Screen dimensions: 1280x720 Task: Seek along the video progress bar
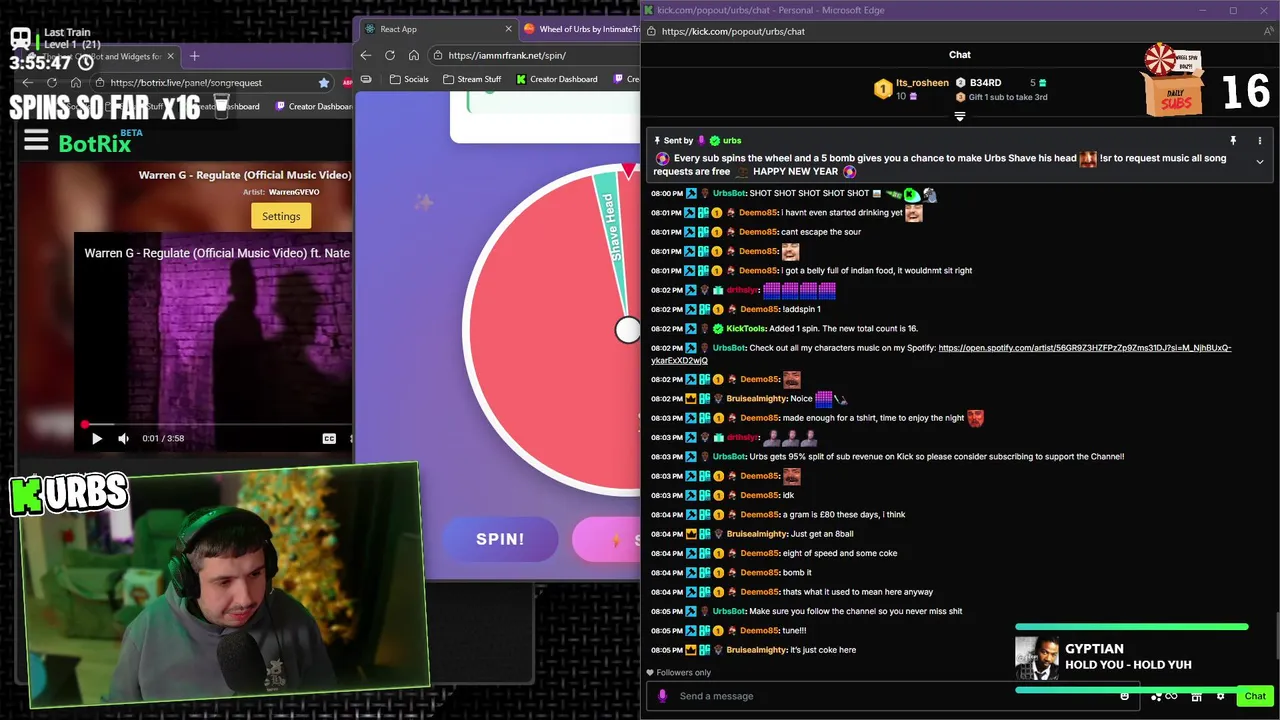pos(217,425)
